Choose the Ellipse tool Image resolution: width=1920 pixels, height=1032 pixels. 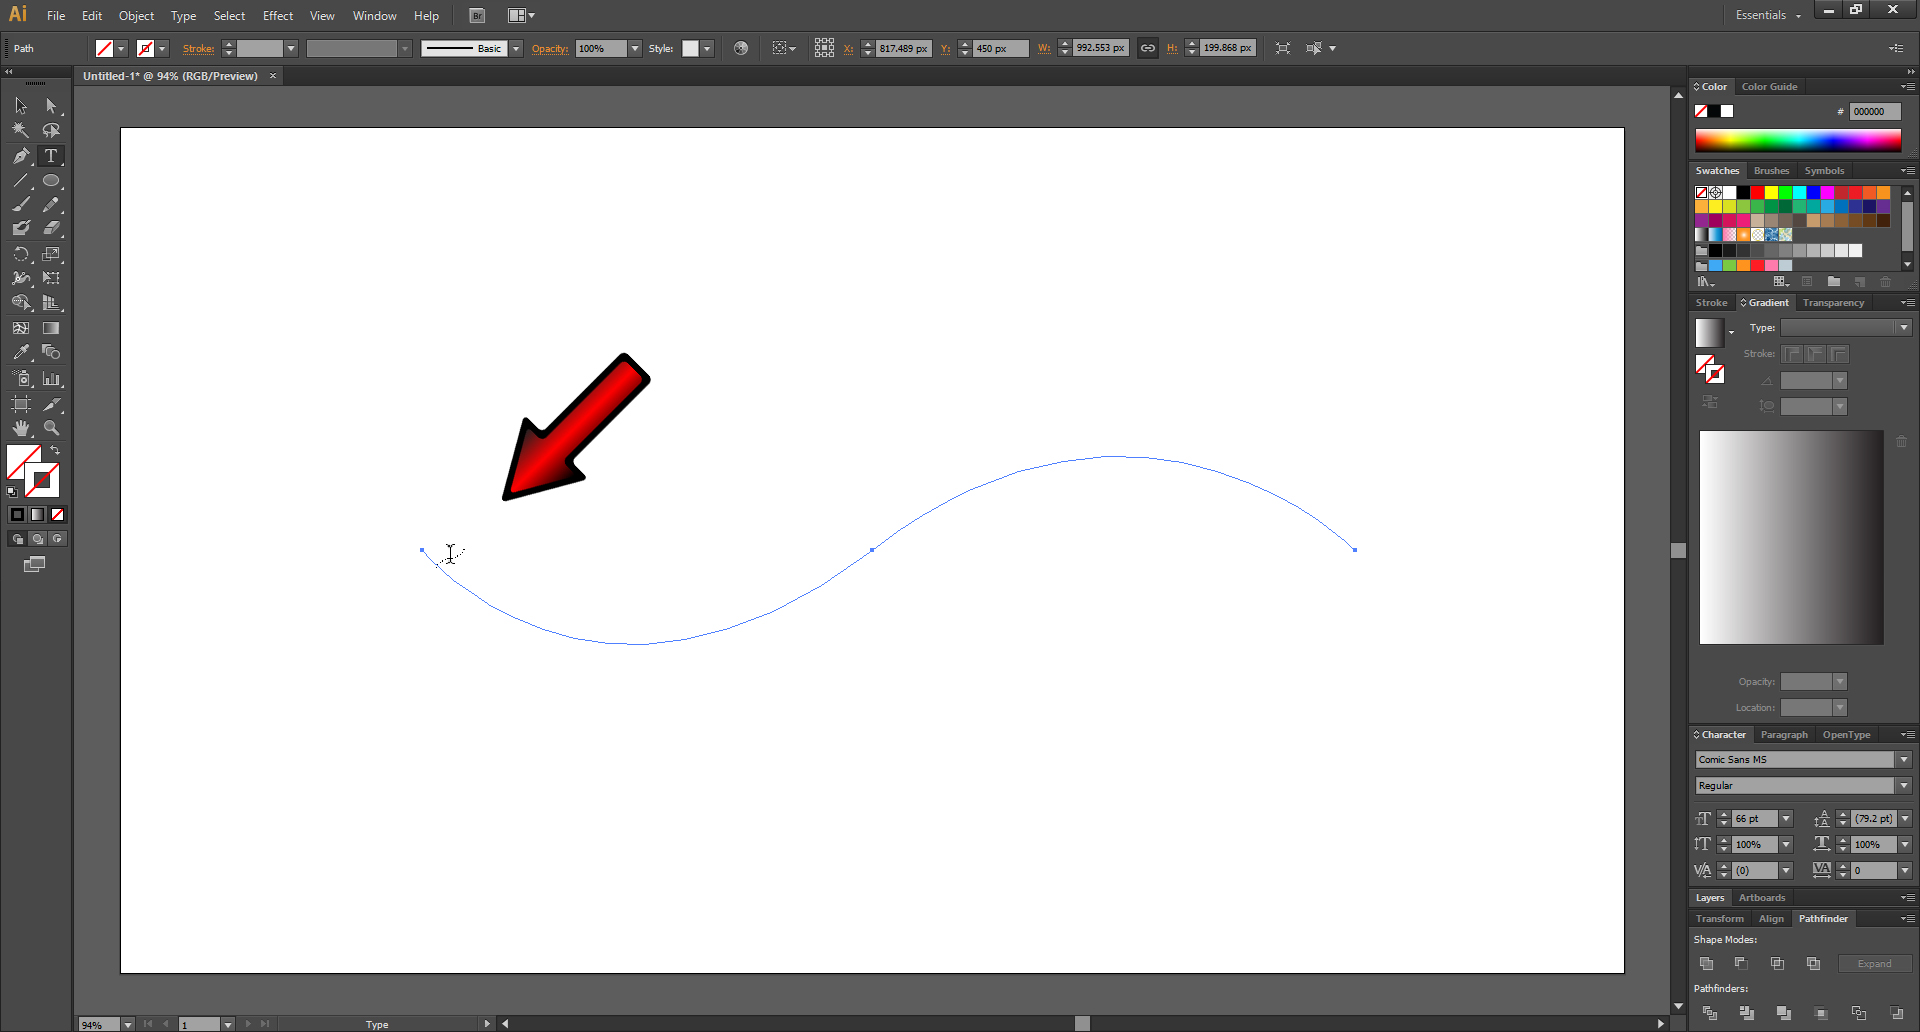[51, 181]
